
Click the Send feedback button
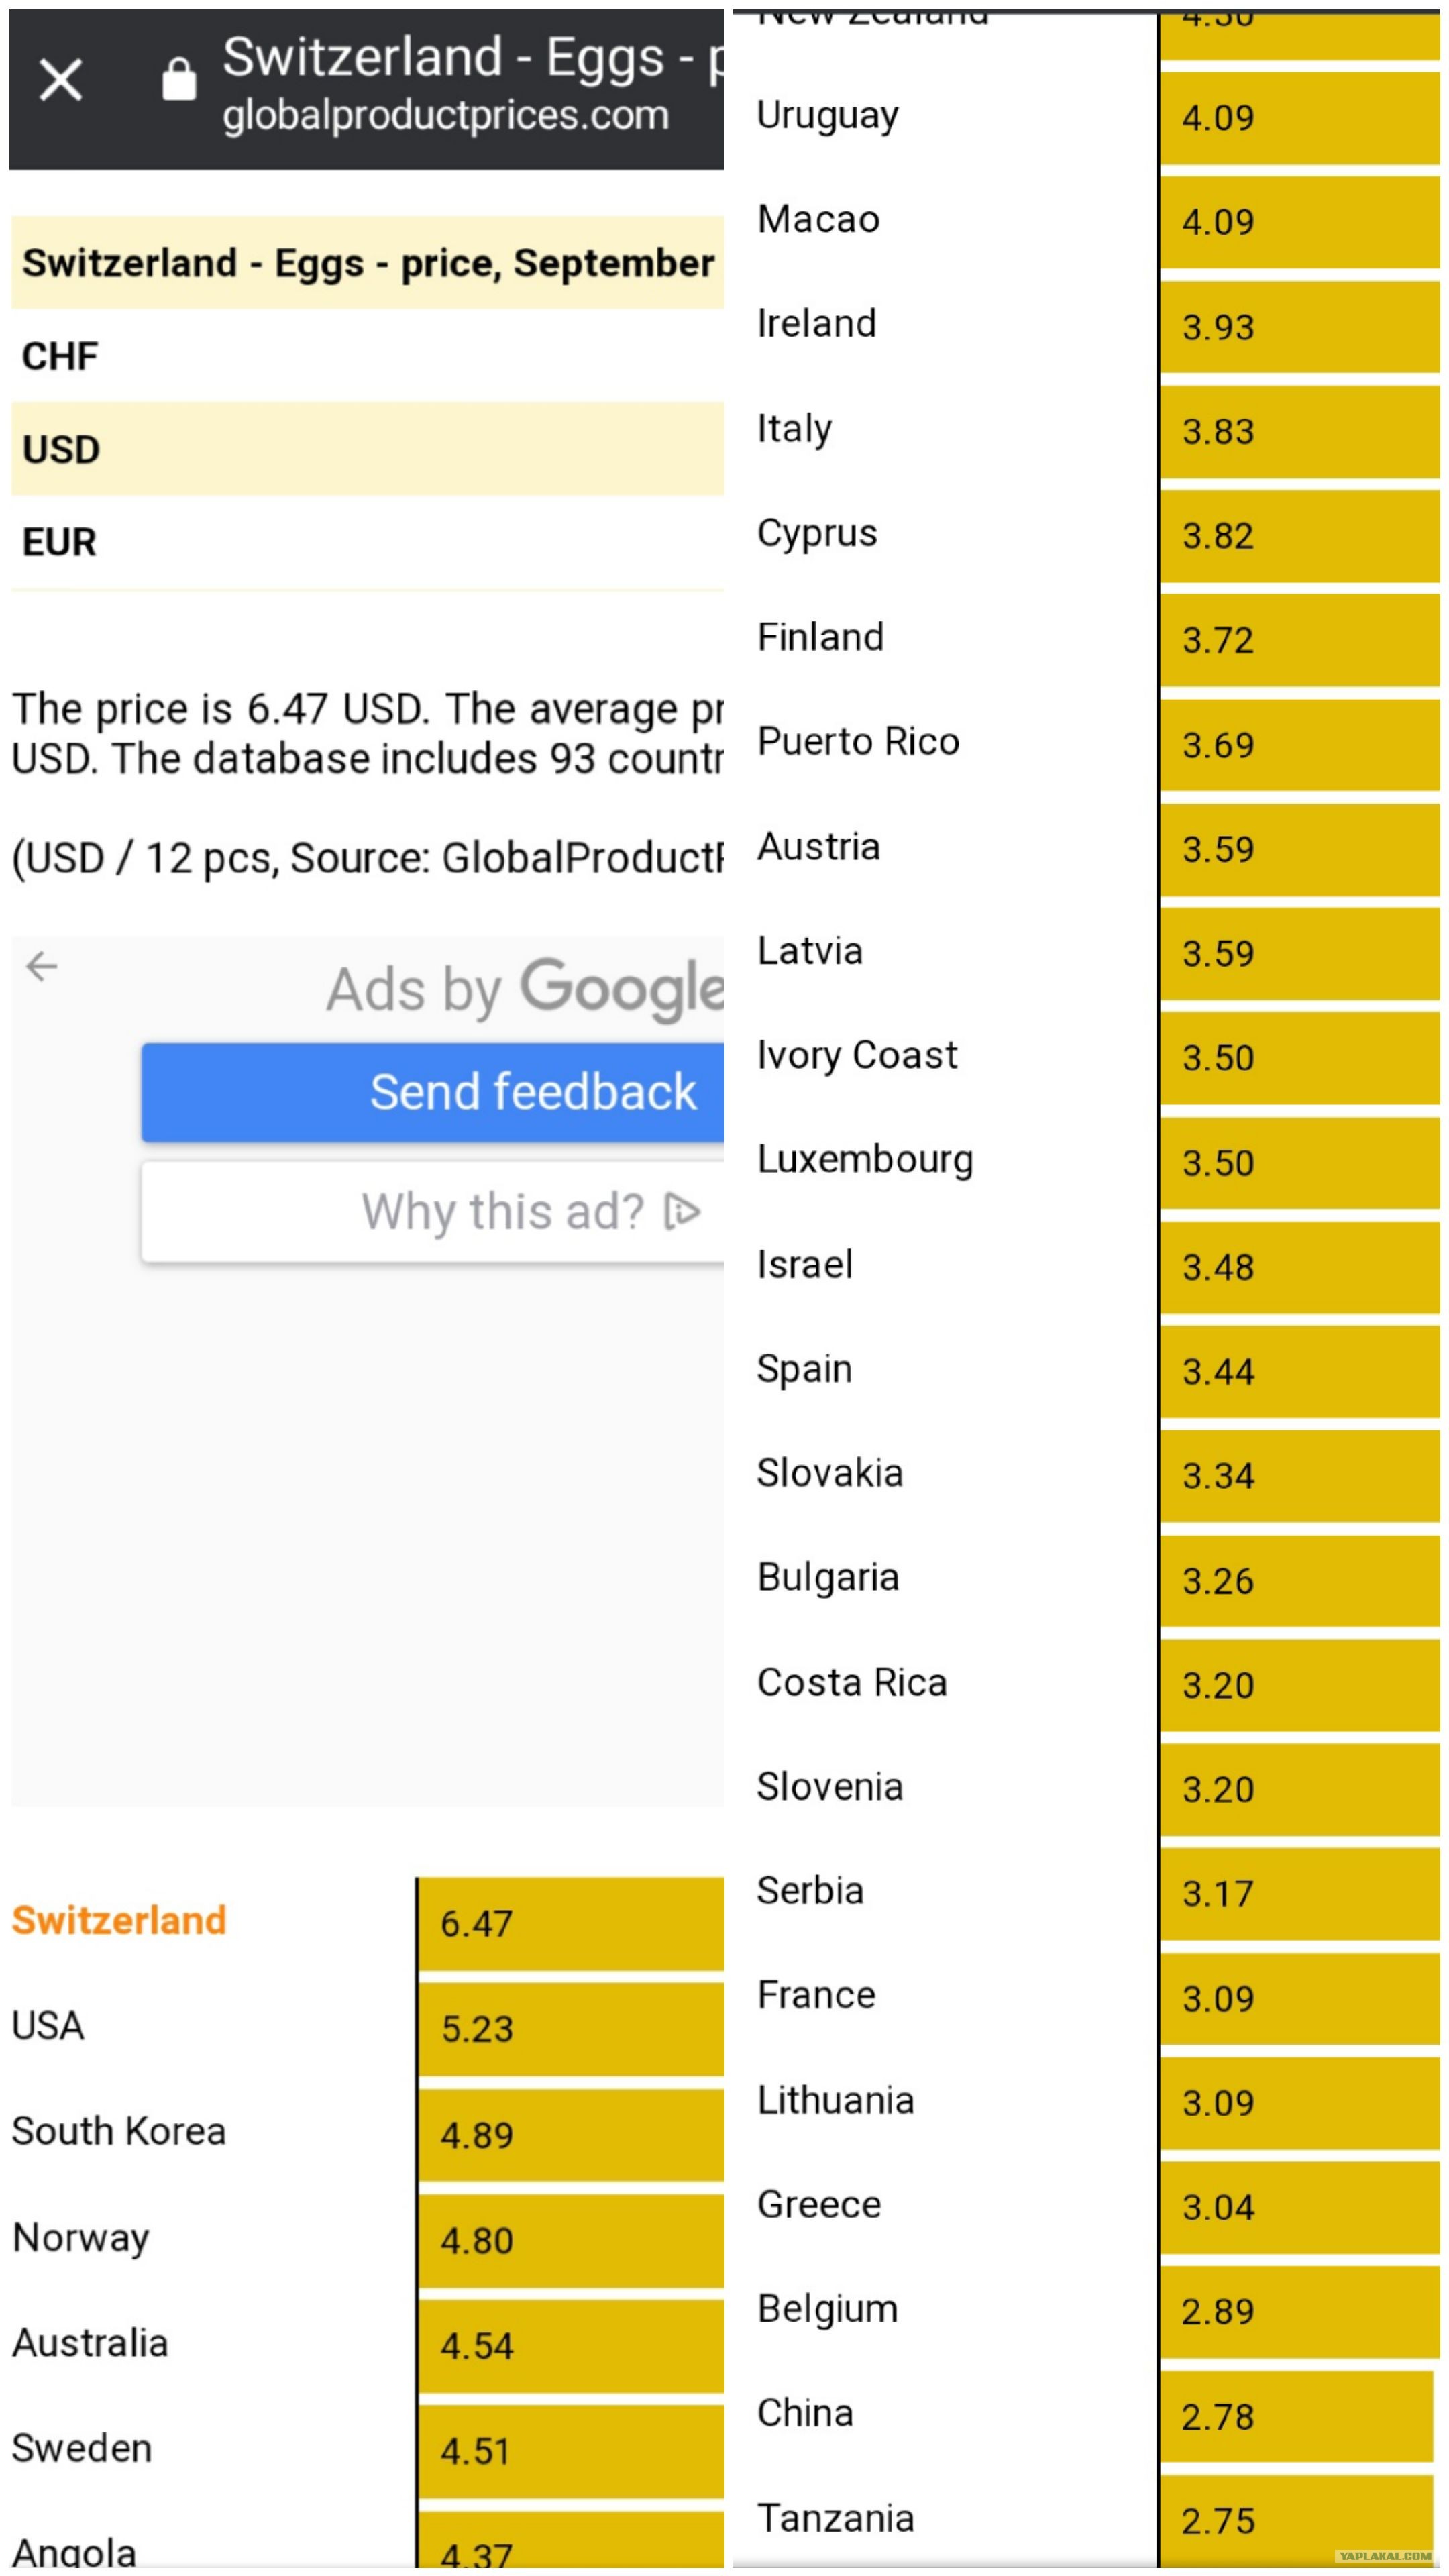(x=433, y=1092)
